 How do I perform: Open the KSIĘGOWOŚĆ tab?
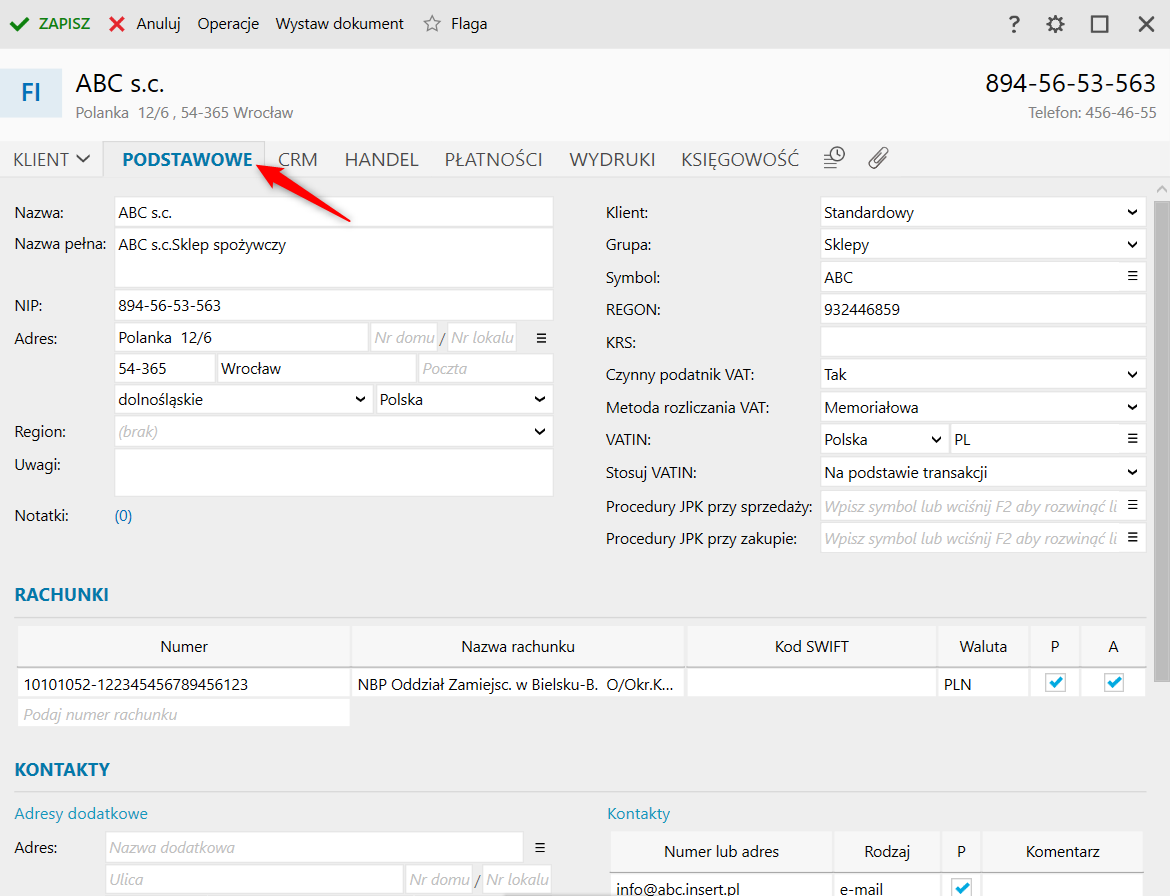[739, 160]
